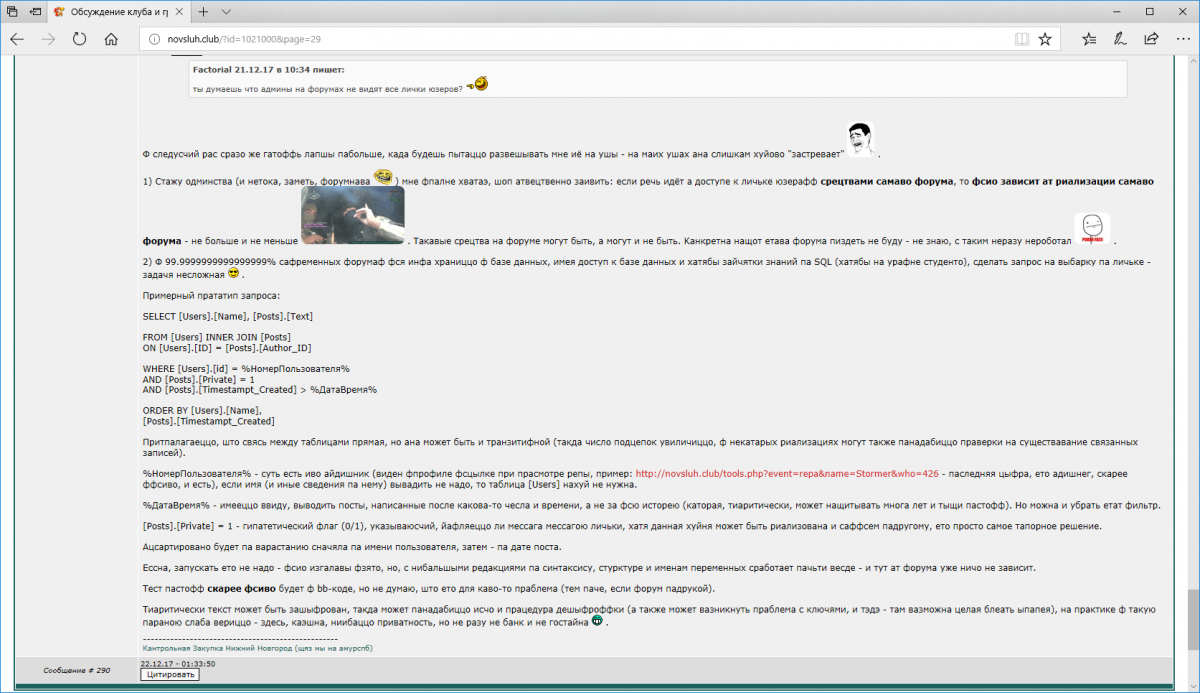
Task: Open a new tab with plus button
Action: 203,12
